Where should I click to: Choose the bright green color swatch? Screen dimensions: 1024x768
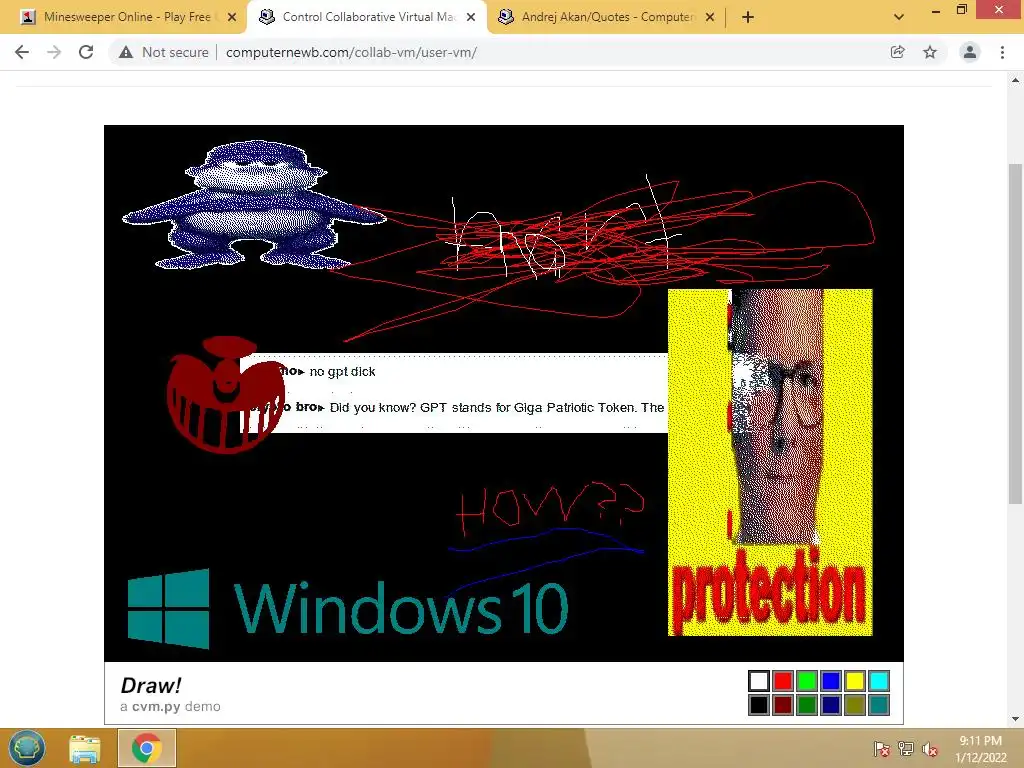807,681
